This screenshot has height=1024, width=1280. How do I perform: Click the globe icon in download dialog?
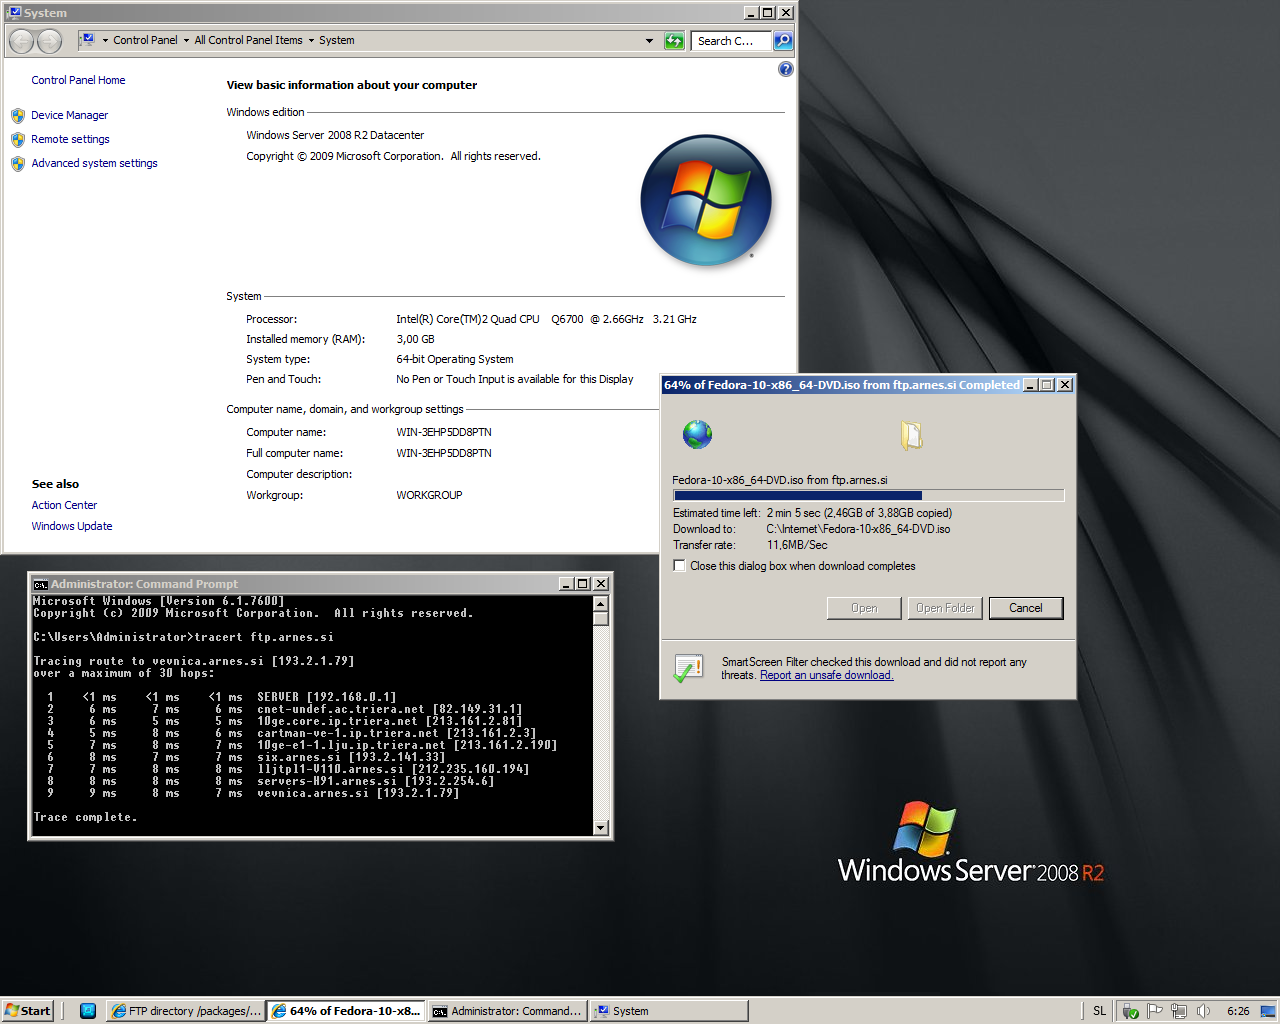click(x=697, y=434)
